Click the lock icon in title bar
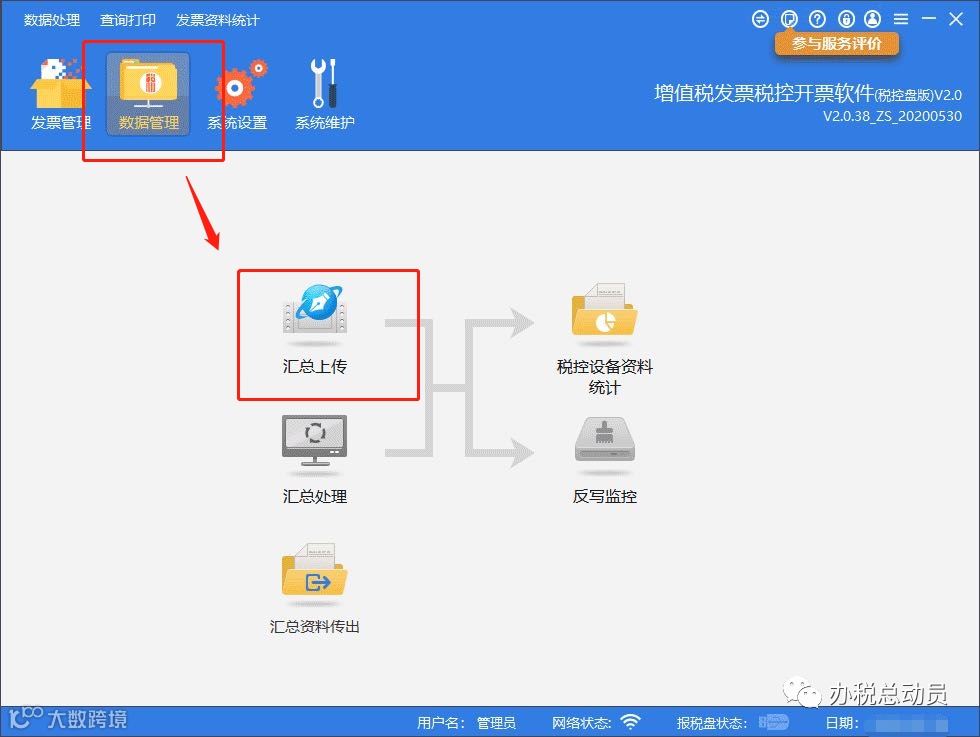980x737 pixels. click(846, 19)
